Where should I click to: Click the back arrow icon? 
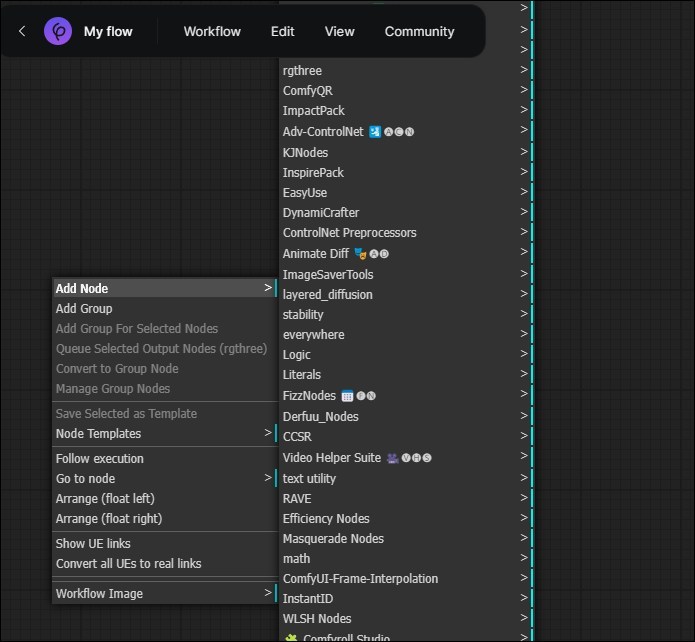(22, 31)
